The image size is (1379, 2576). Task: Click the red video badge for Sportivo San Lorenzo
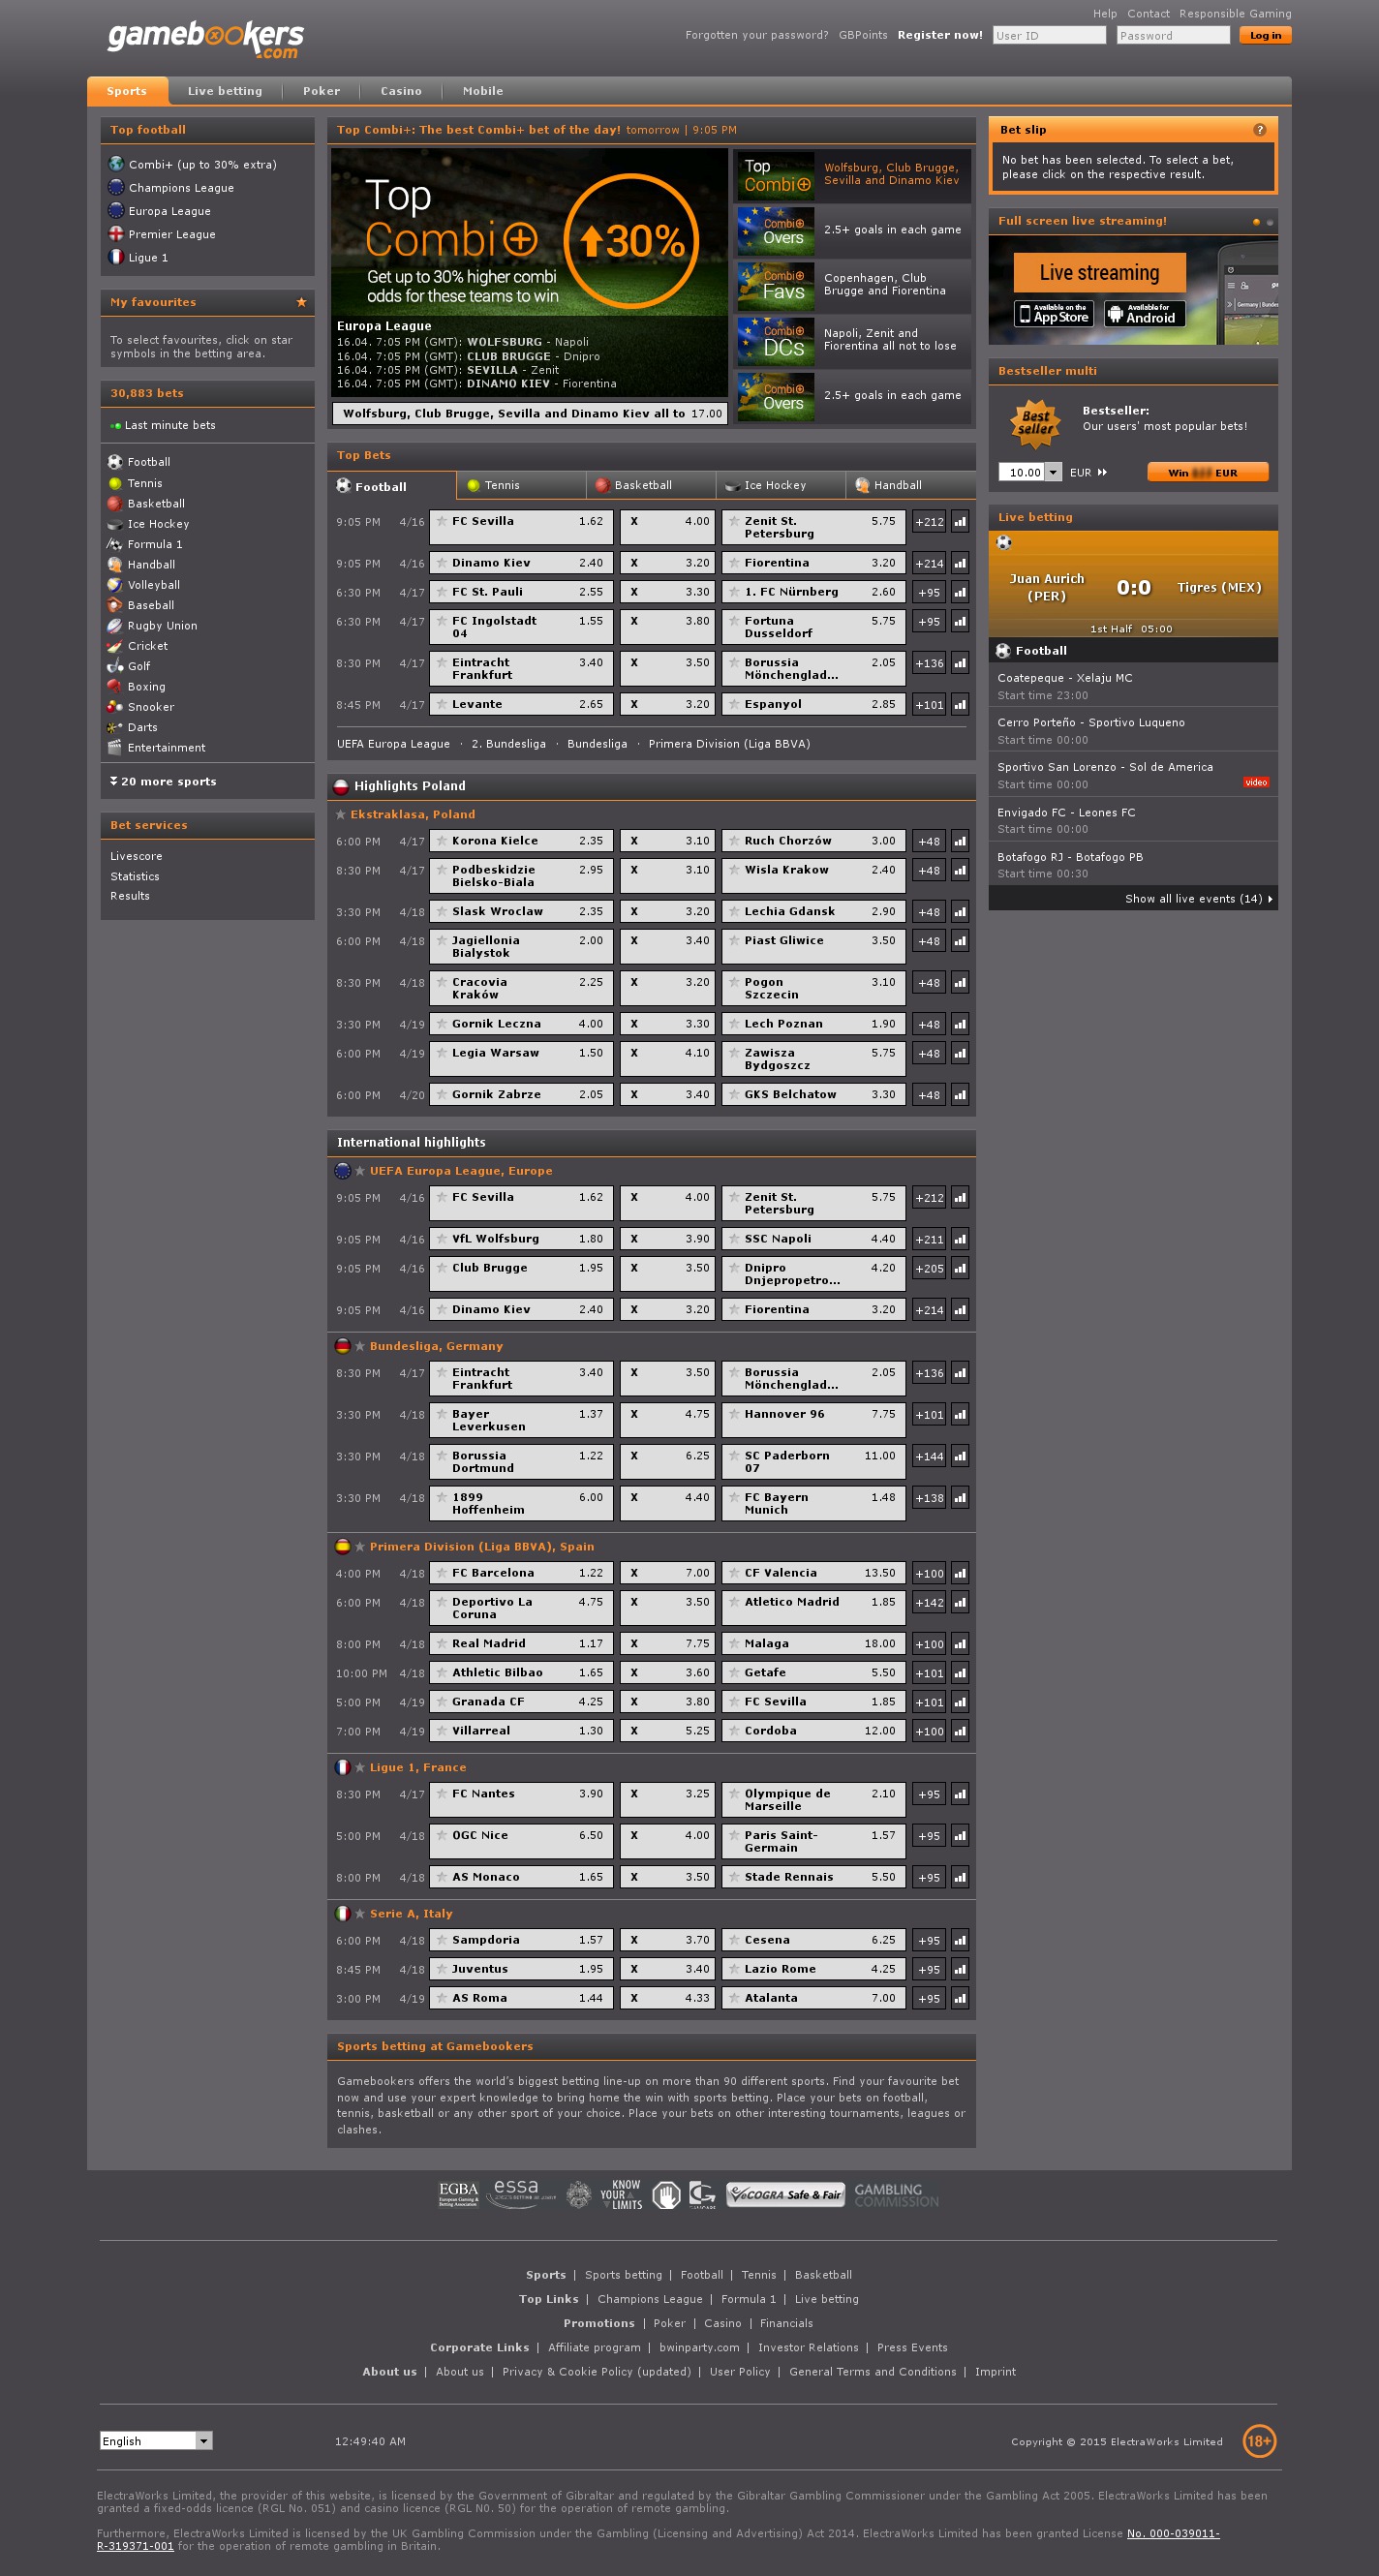pyautogui.click(x=1255, y=782)
